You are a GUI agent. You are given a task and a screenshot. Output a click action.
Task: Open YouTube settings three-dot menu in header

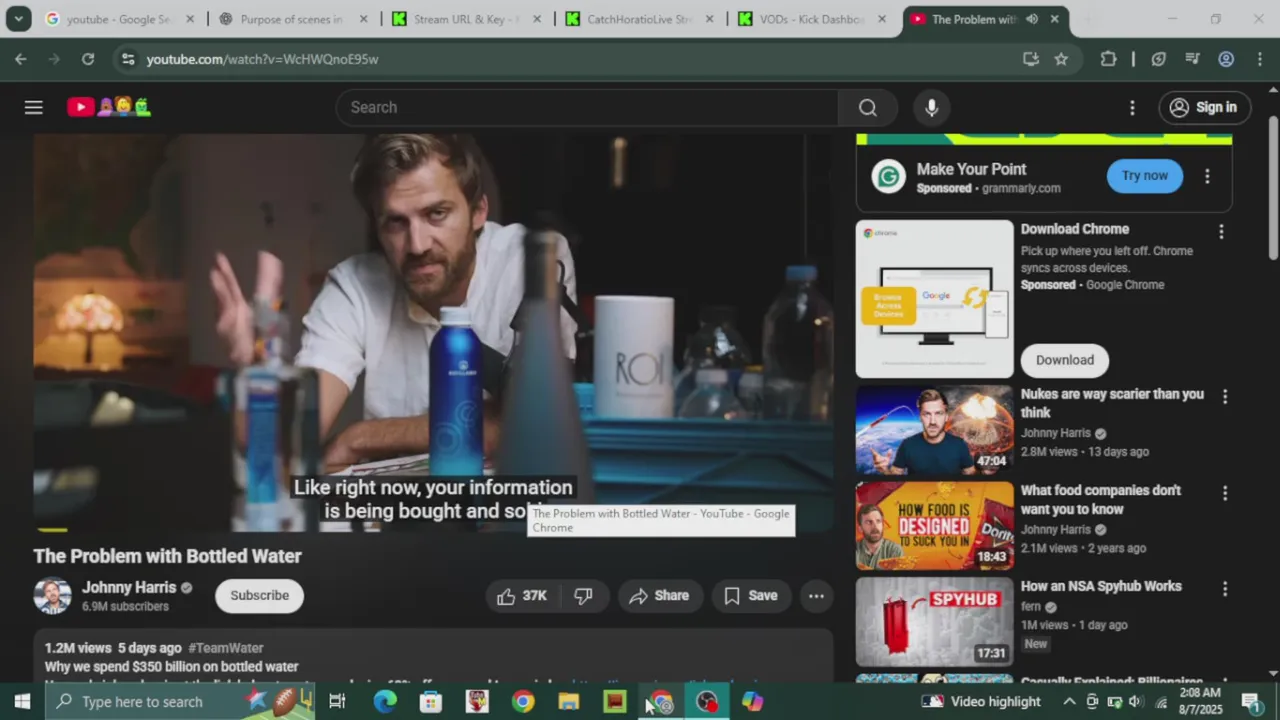pos(1132,107)
